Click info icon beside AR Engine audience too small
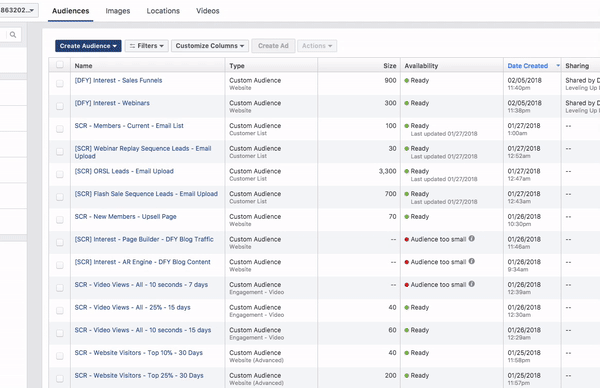 [472, 261]
